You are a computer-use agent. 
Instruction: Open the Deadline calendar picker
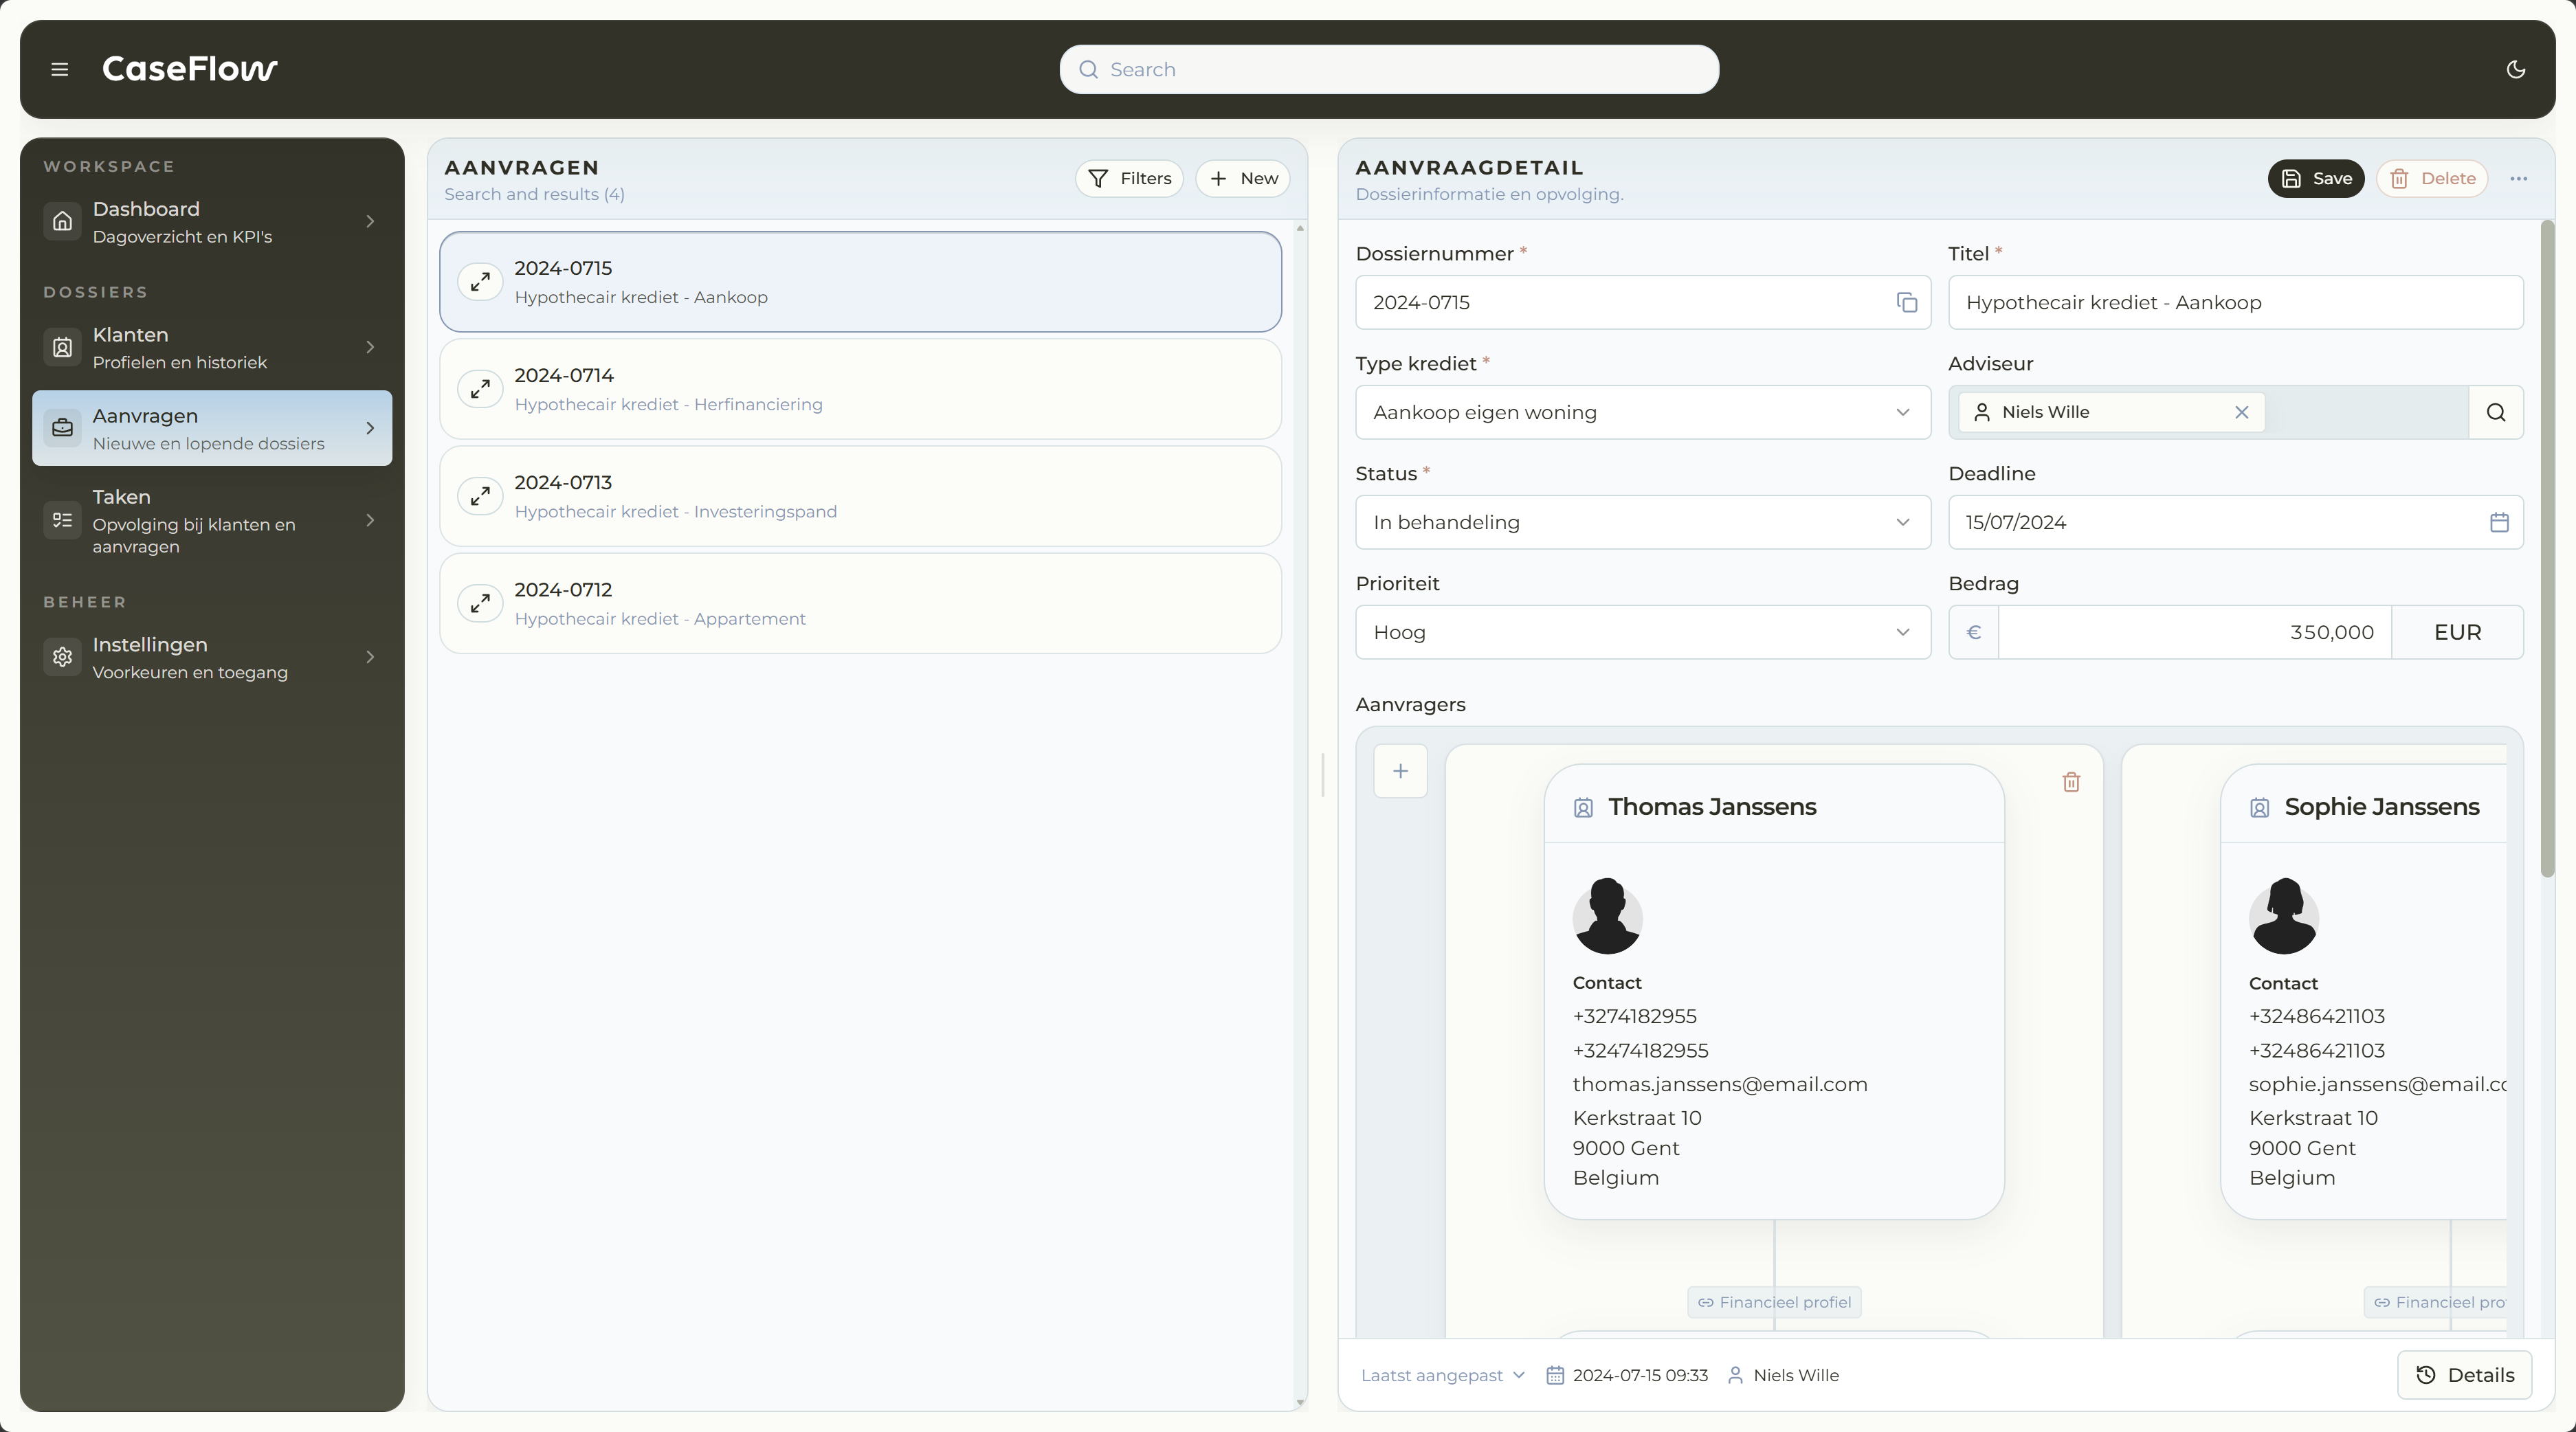tap(2498, 522)
